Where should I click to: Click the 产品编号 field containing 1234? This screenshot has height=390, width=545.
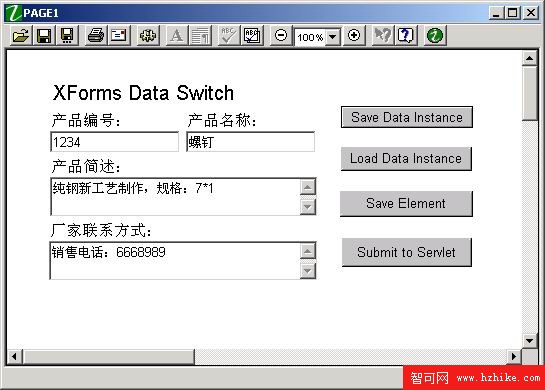coord(114,142)
